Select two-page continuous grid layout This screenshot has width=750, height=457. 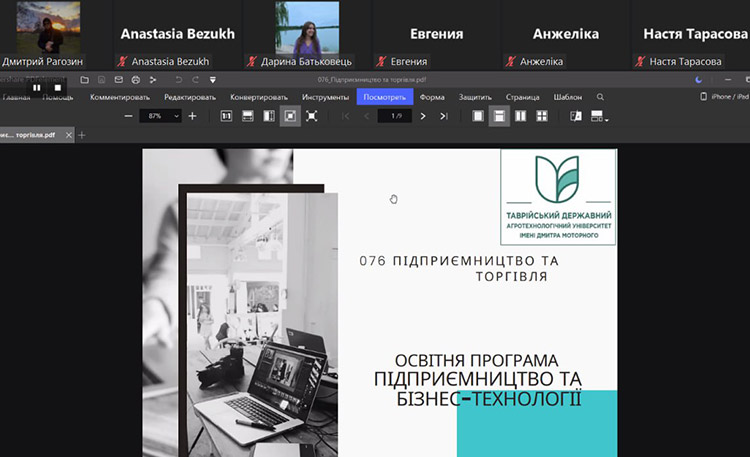click(x=541, y=116)
